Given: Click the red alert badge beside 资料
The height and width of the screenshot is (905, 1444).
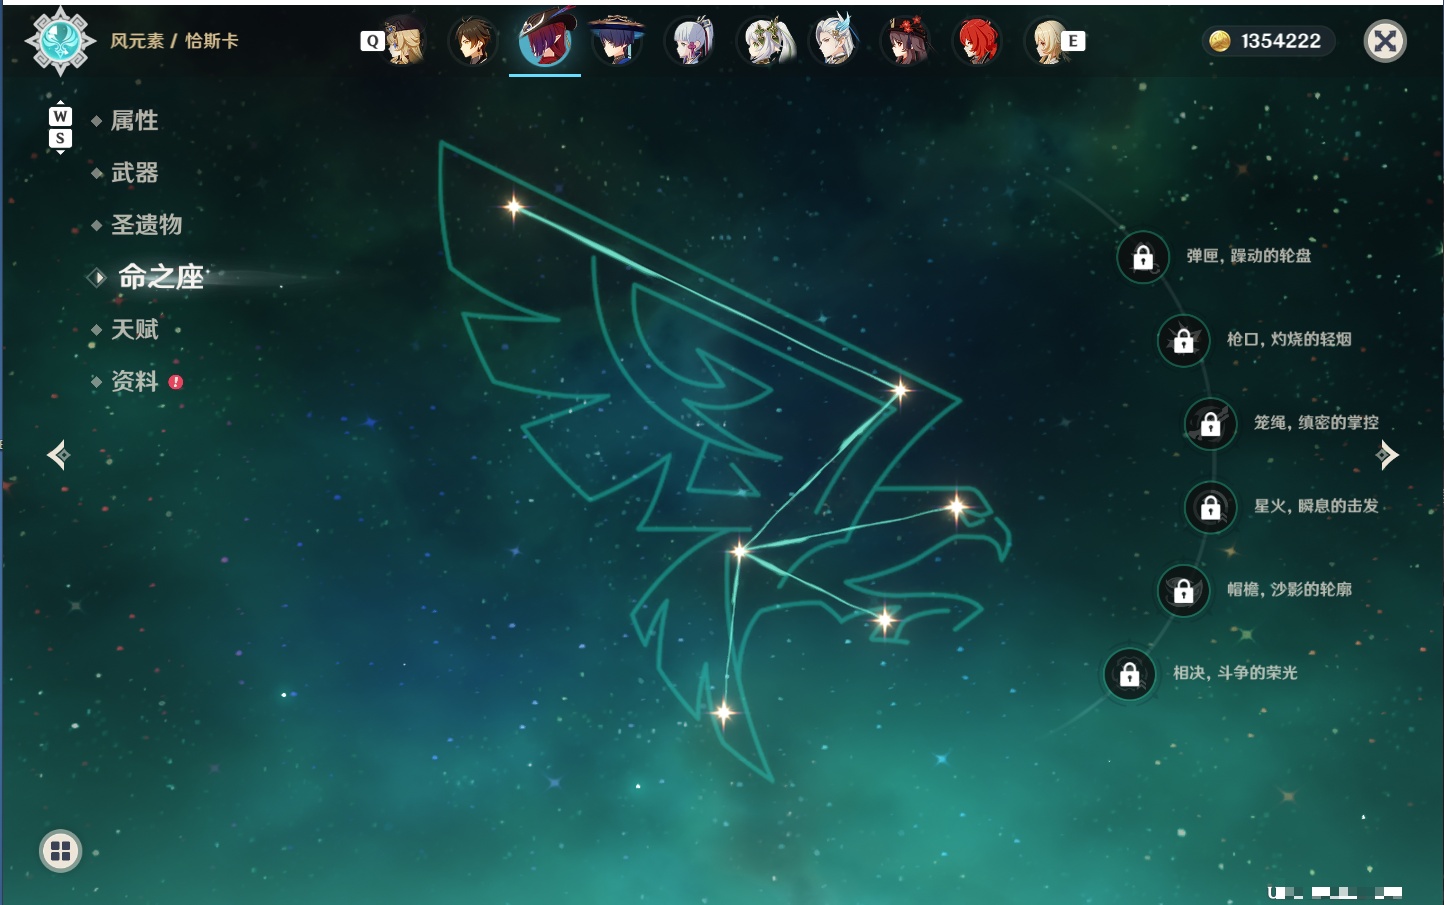Looking at the screenshot, I should 176,382.
